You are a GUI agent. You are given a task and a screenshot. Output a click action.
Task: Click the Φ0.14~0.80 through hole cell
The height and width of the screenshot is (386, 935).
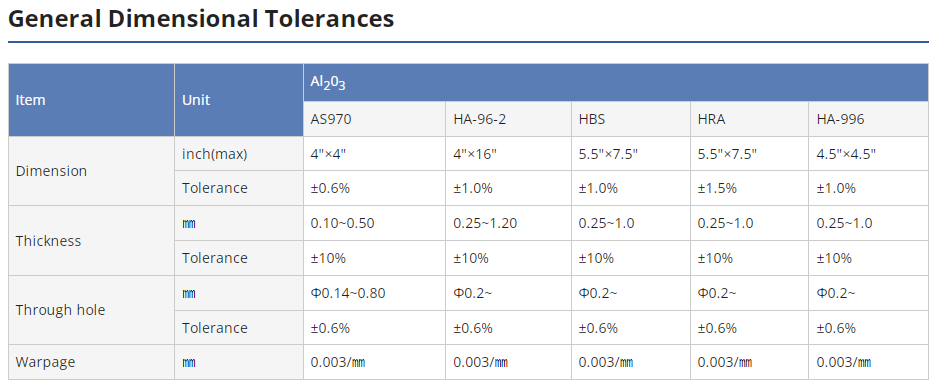pos(374,293)
